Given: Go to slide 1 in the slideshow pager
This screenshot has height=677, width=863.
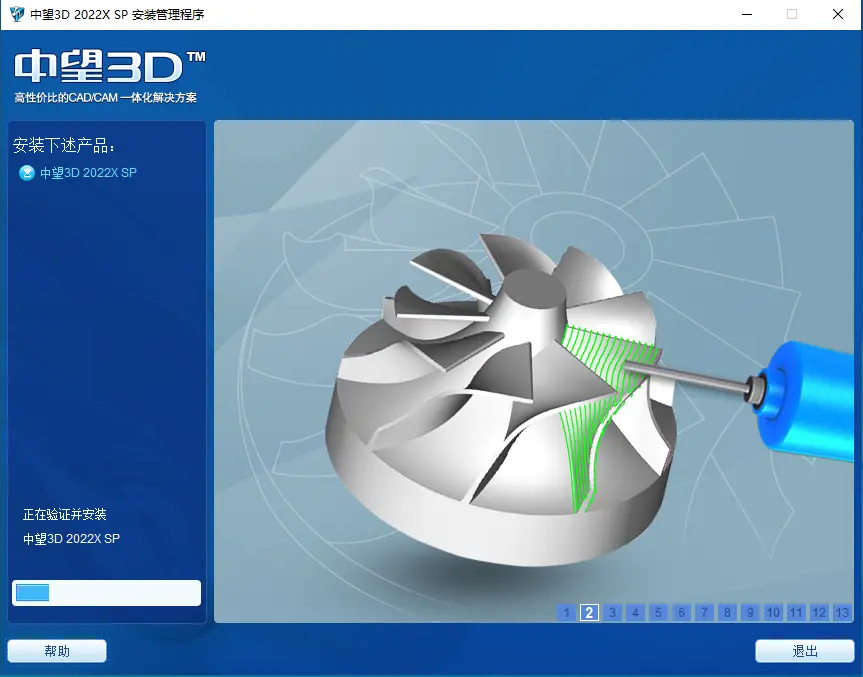Looking at the screenshot, I should tap(566, 613).
